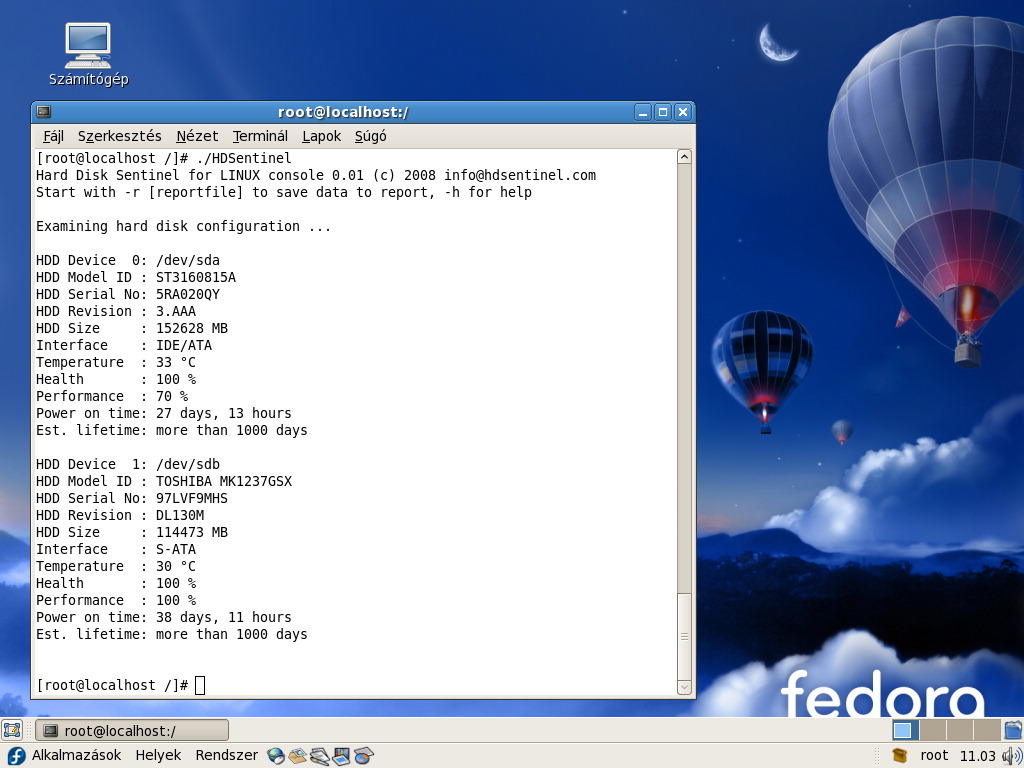The width and height of the screenshot is (1024, 768).
Task: Click the S-ATA interface value
Action: [x=176, y=549]
